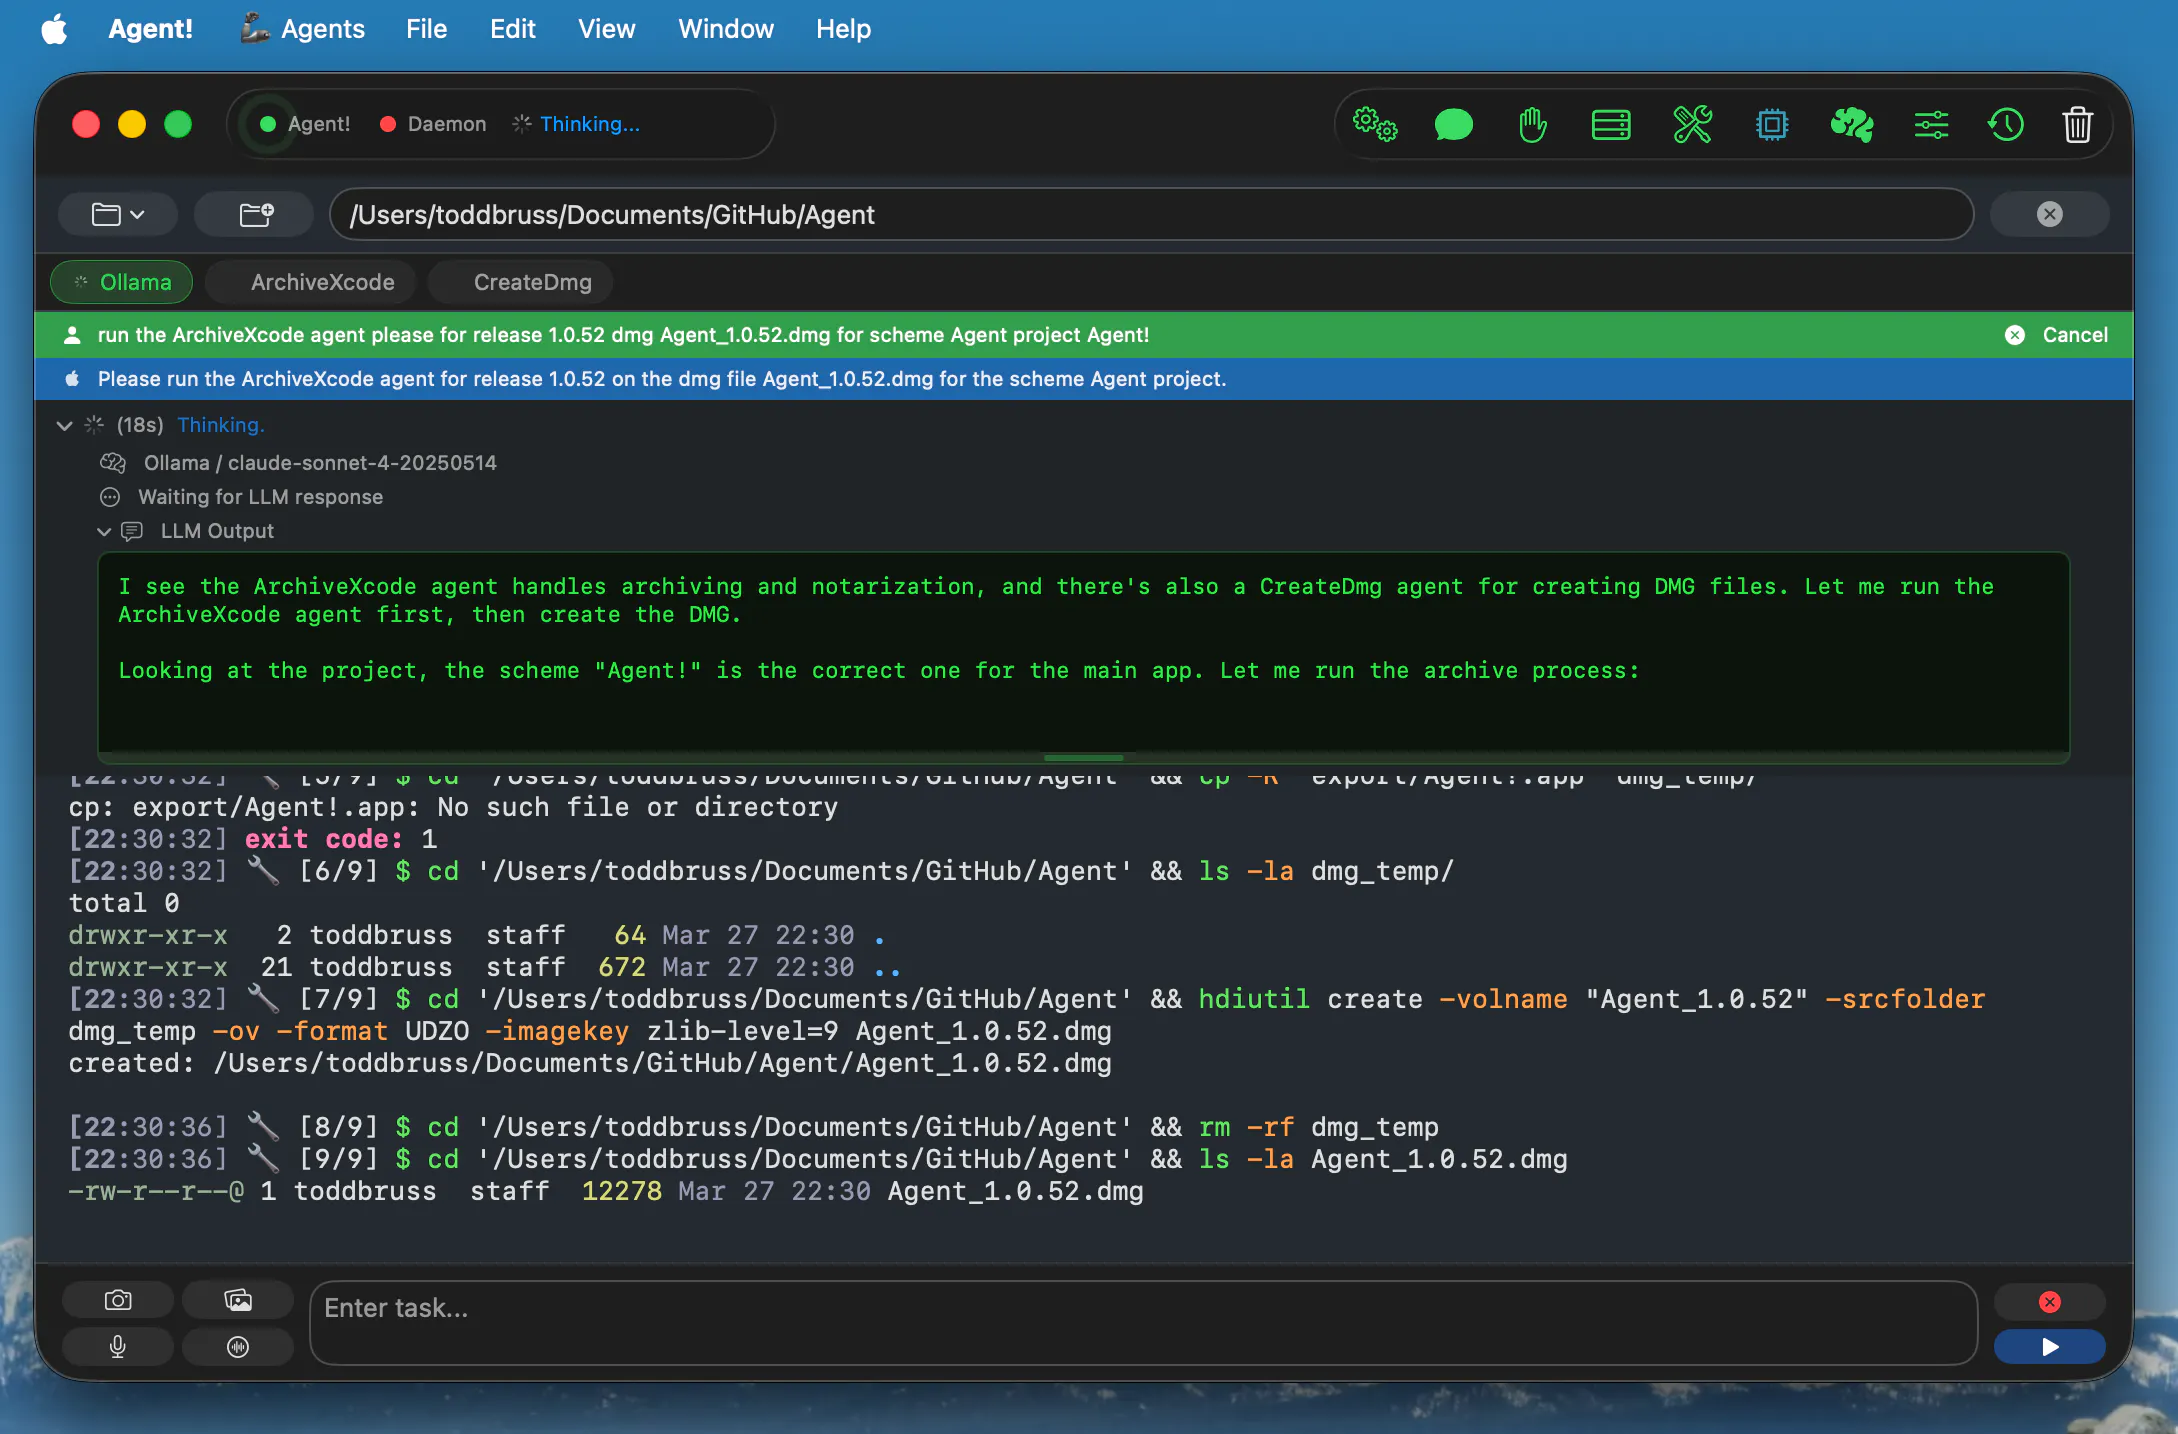Click the waveform voice icon
Image resolution: width=2178 pixels, height=1434 pixels.
point(238,1347)
